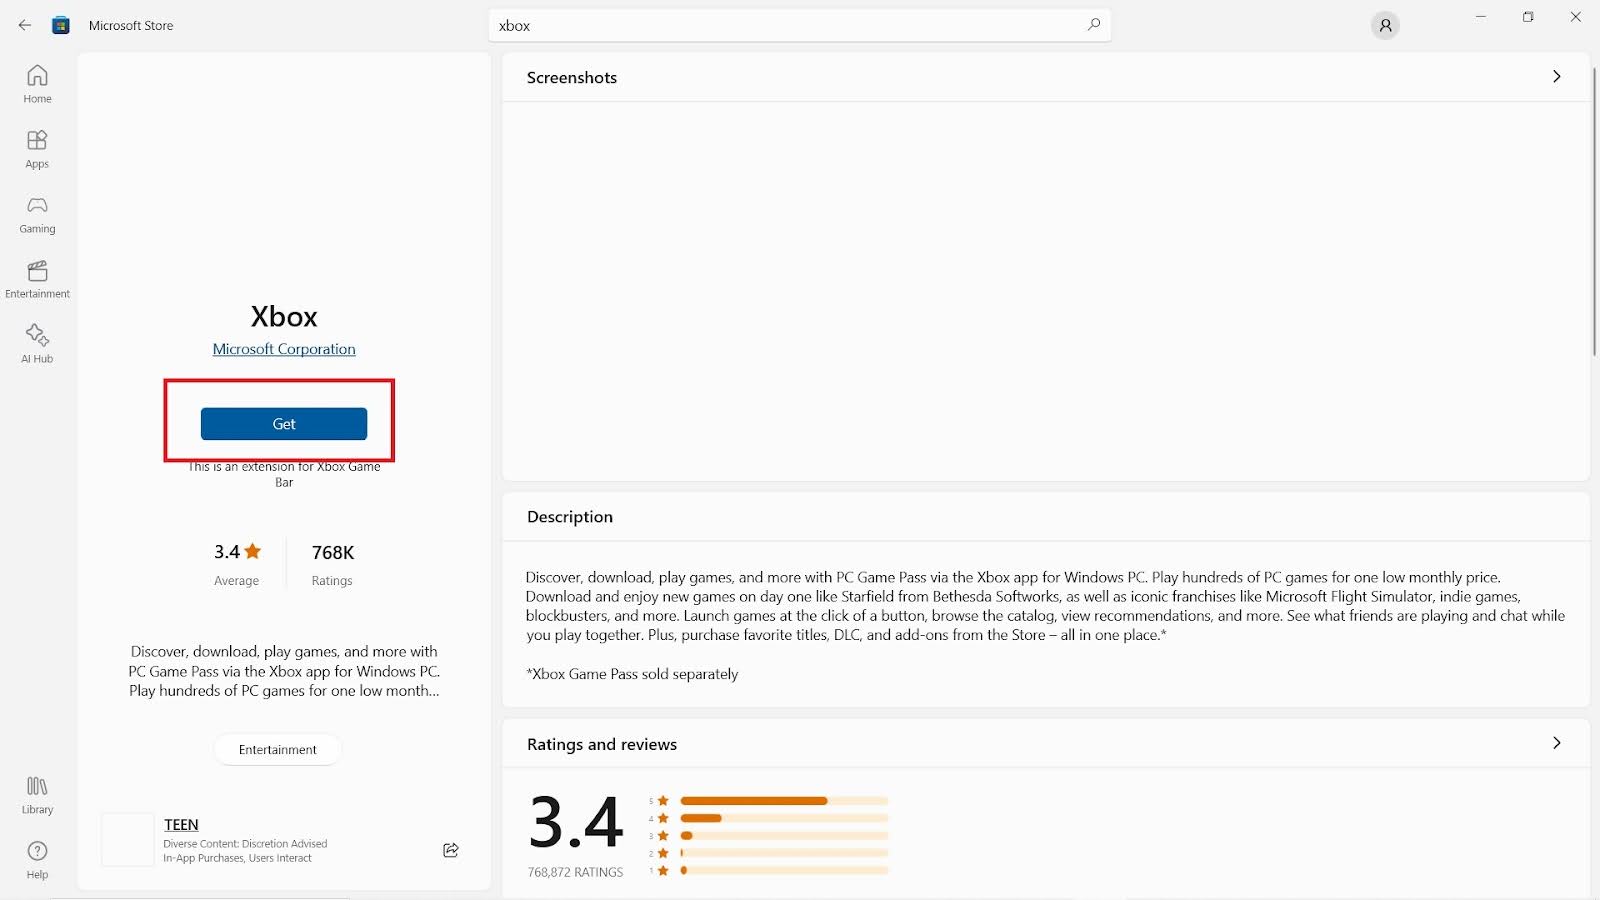Click the 4-star rating bar
This screenshot has width=1600, height=900.
tap(784, 818)
